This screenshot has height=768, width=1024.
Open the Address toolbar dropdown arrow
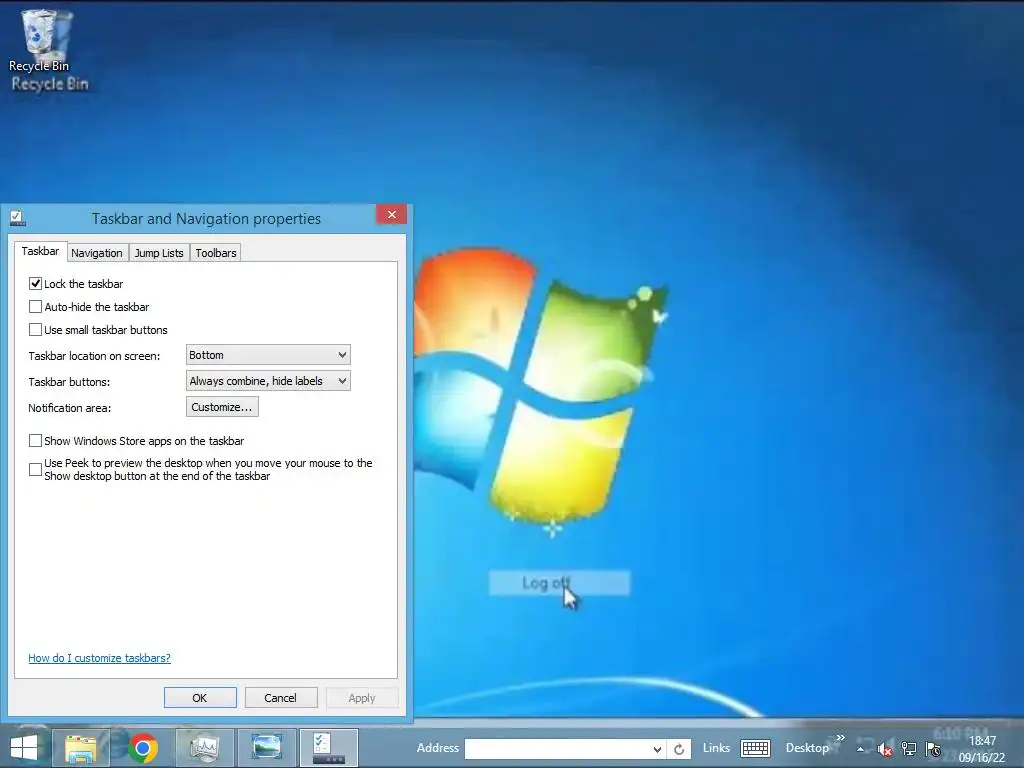tap(657, 749)
